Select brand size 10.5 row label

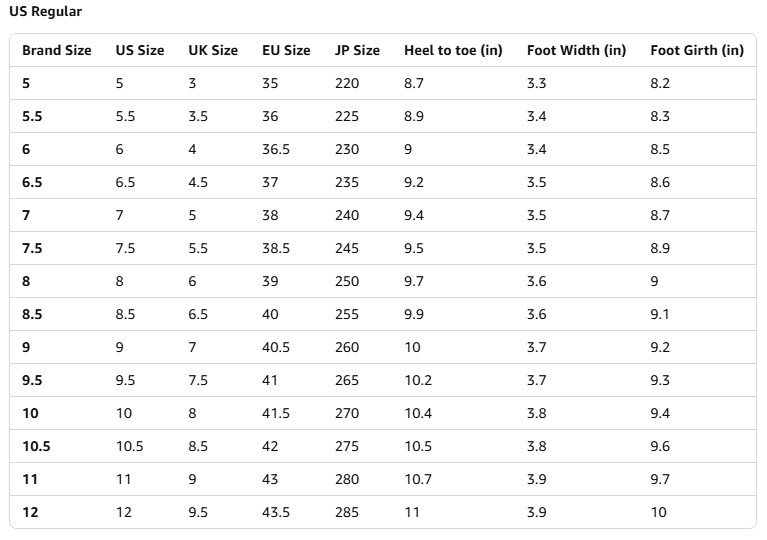pyautogui.click(x=36, y=447)
